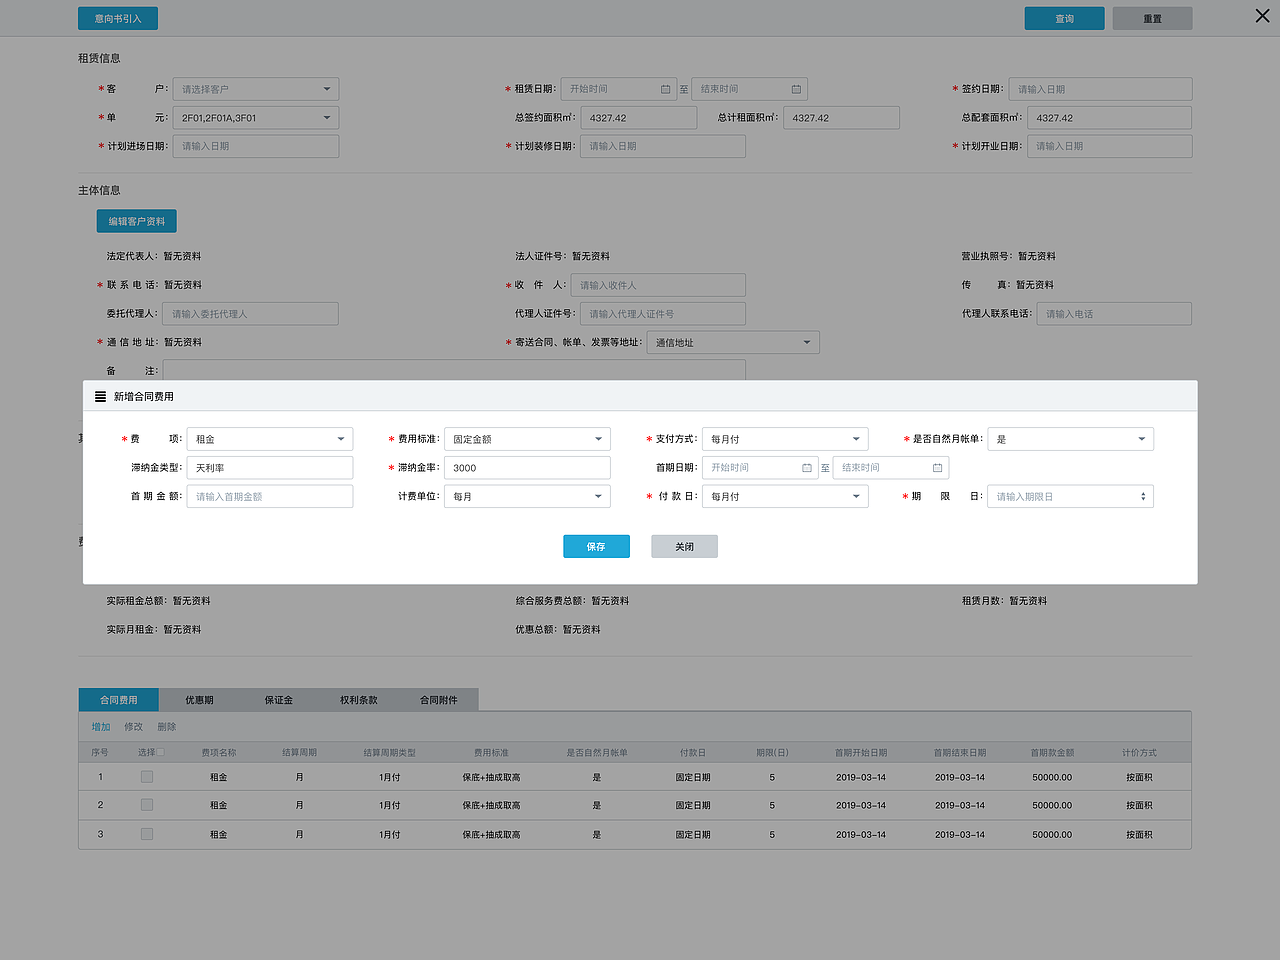This screenshot has height=960, width=1280.
Task: Click 1月付 in table row 2
Action: pos(389,805)
